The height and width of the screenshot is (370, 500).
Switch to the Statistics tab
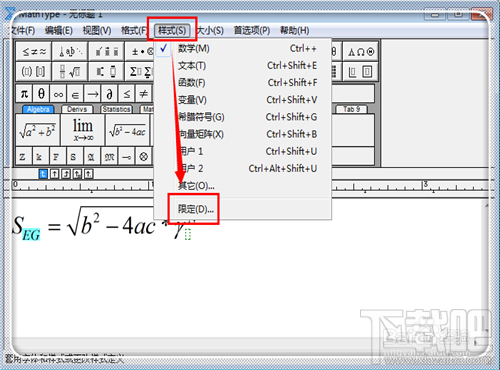[x=116, y=109]
